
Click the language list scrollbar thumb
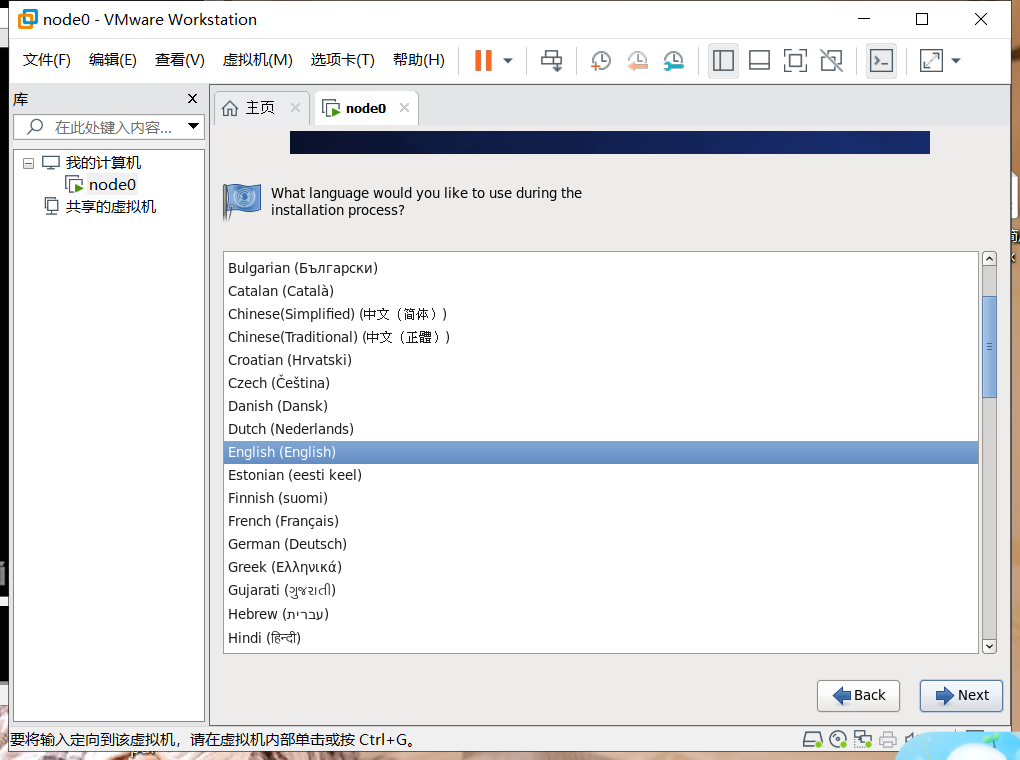(x=989, y=347)
